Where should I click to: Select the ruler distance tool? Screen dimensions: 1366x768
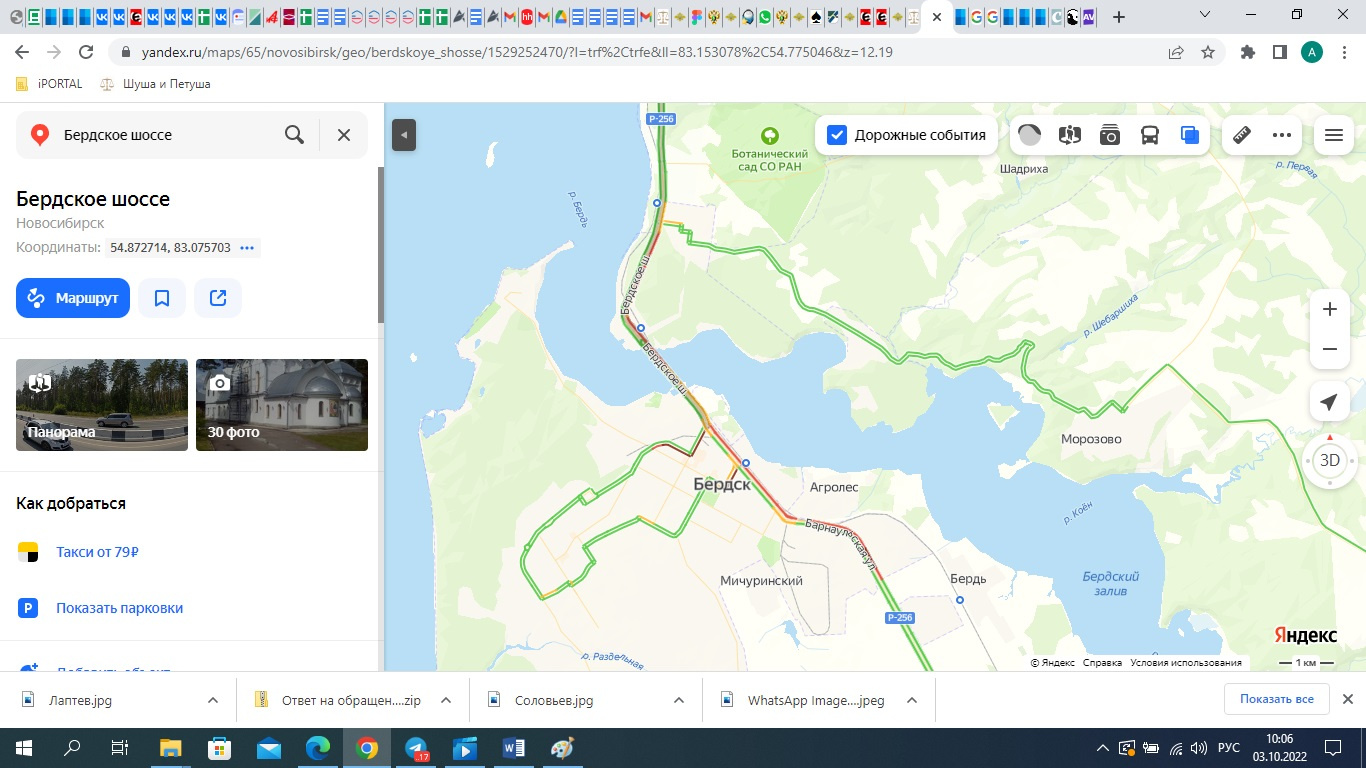click(1242, 135)
